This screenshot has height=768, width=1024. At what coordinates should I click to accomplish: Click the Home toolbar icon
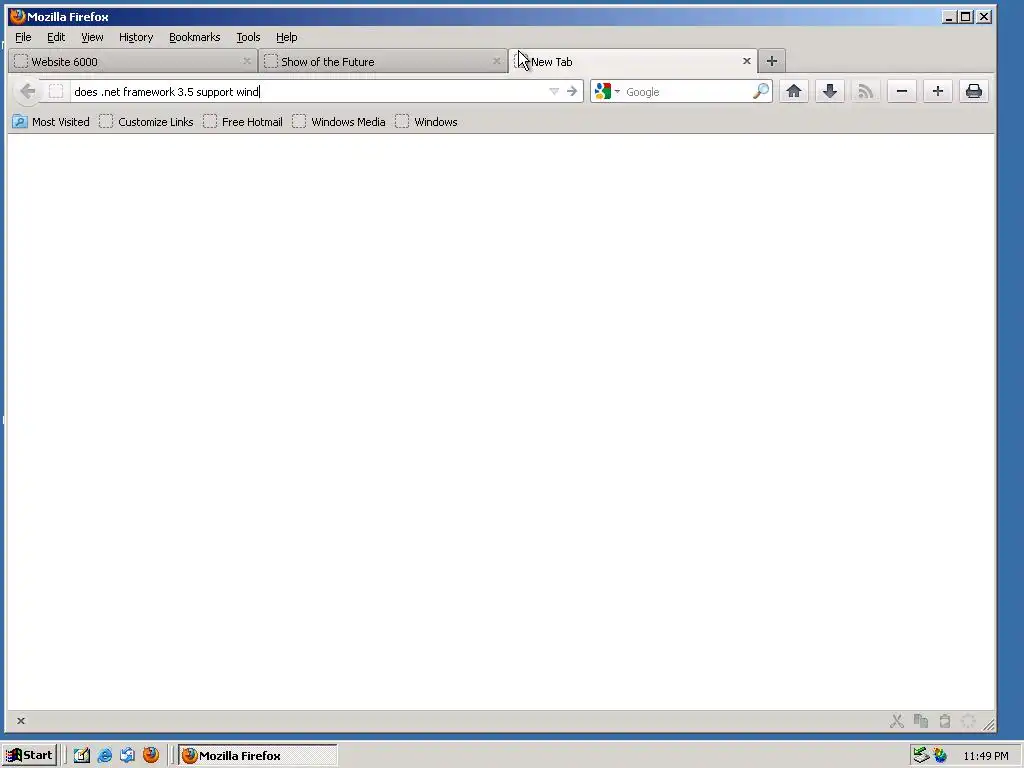point(793,91)
